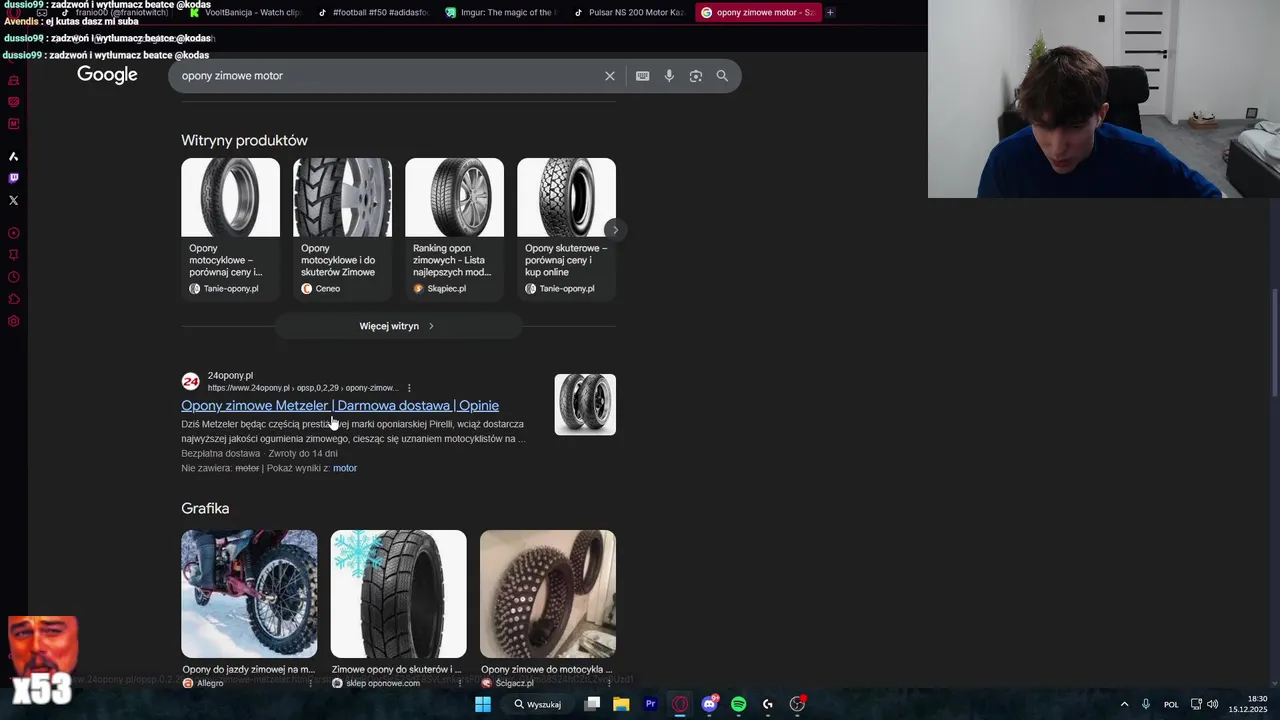Screen dimensions: 1280x720
Task: Expand Więcej witryn
Action: [x=398, y=326]
